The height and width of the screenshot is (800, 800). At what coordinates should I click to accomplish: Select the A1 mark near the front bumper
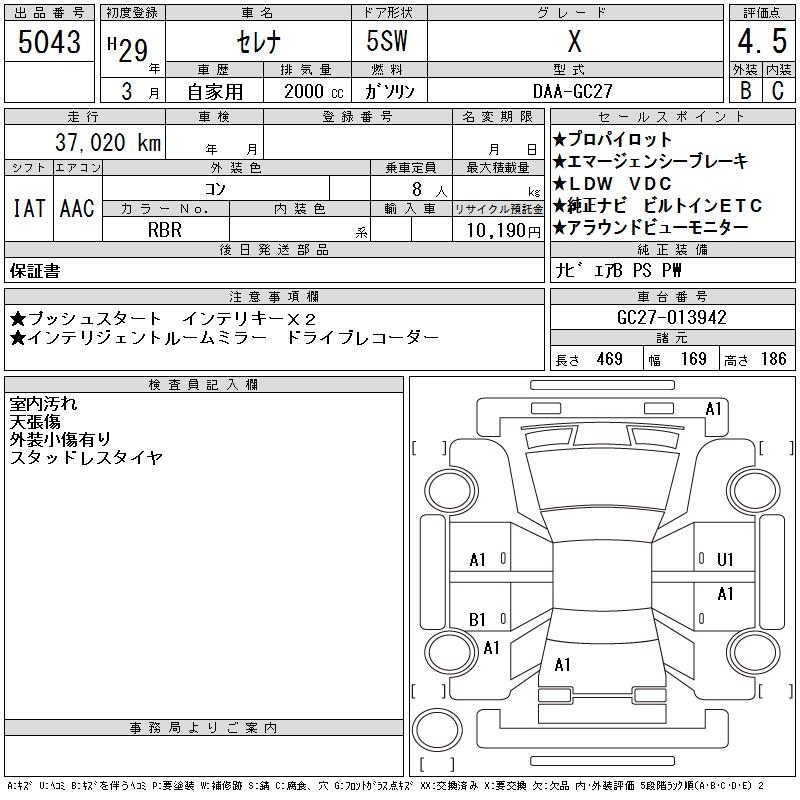tap(713, 409)
